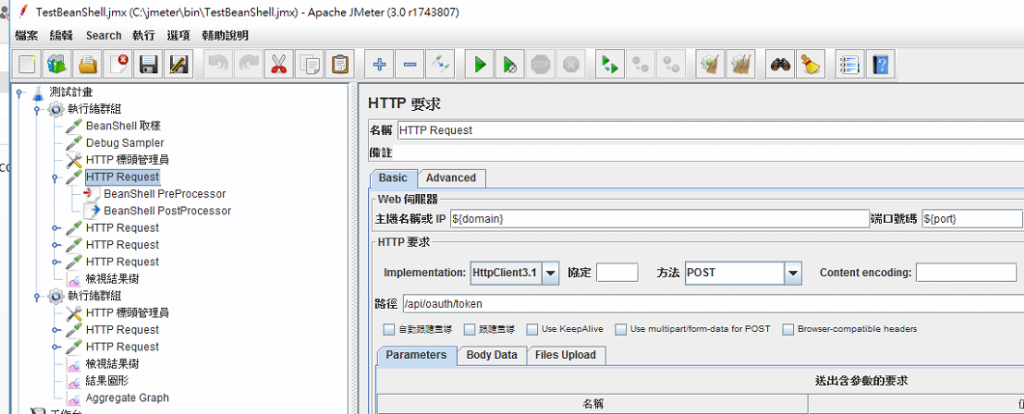
Task: Switch to the Advanced tab
Action: pyautogui.click(x=451, y=178)
